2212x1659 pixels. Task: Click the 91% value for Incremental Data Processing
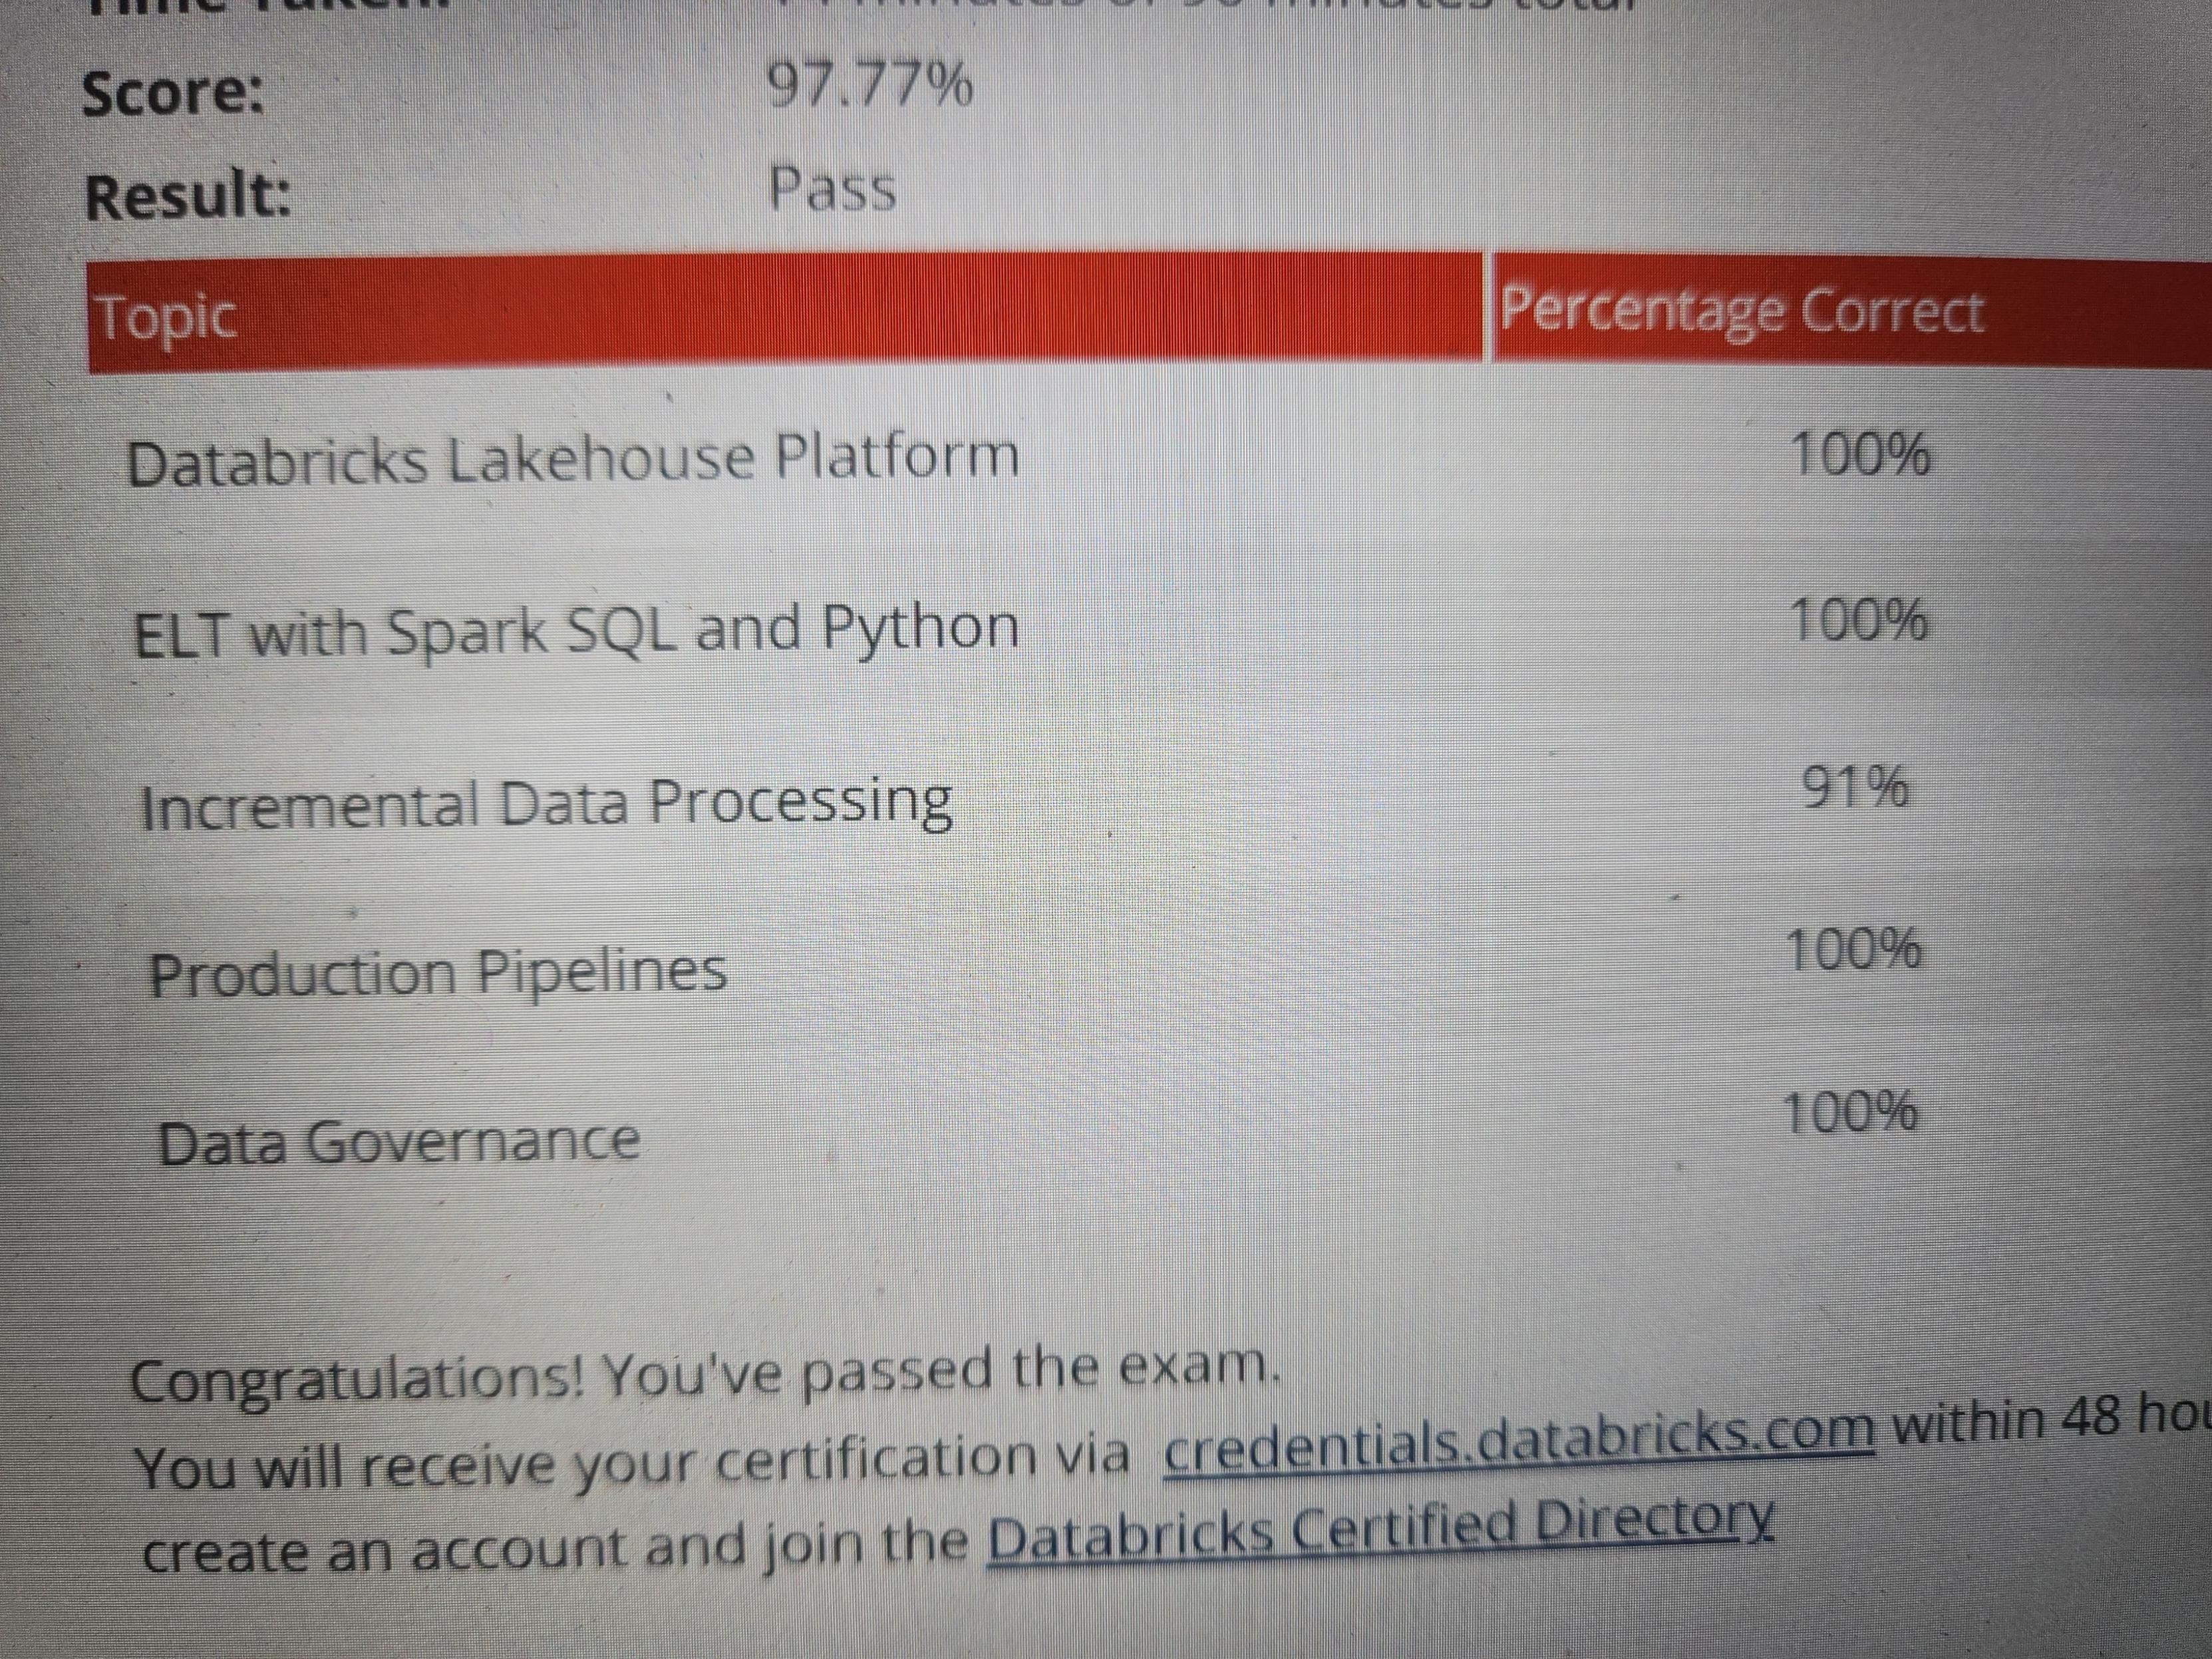(1855, 787)
